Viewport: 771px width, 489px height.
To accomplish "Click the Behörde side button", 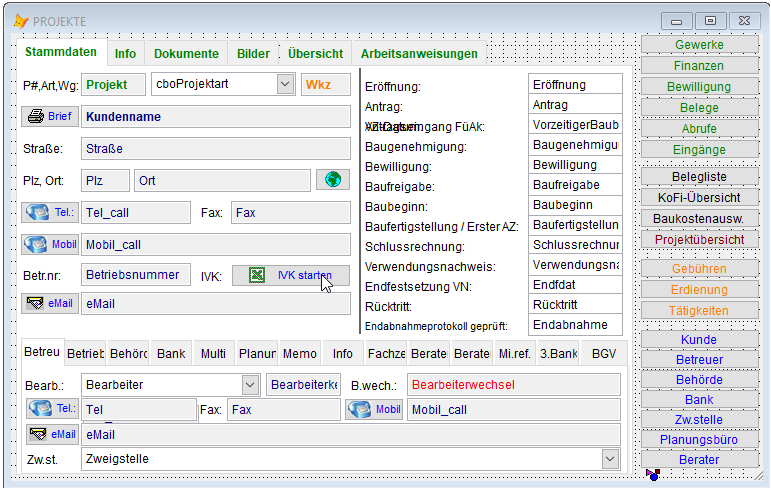I will pos(699,380).
